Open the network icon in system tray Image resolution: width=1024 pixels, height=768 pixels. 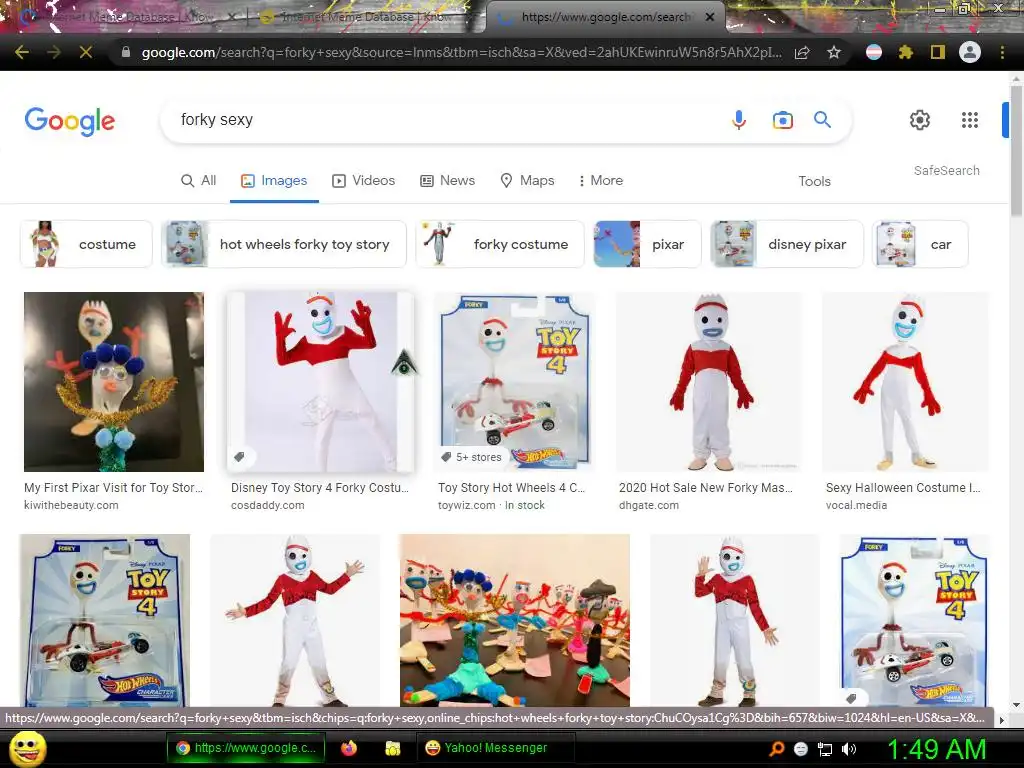click(x=825, y=749)
